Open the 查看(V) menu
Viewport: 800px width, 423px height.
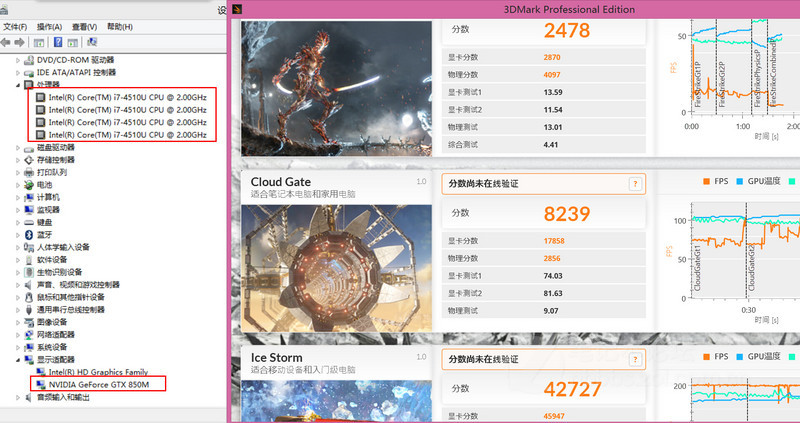click(84, 27)
